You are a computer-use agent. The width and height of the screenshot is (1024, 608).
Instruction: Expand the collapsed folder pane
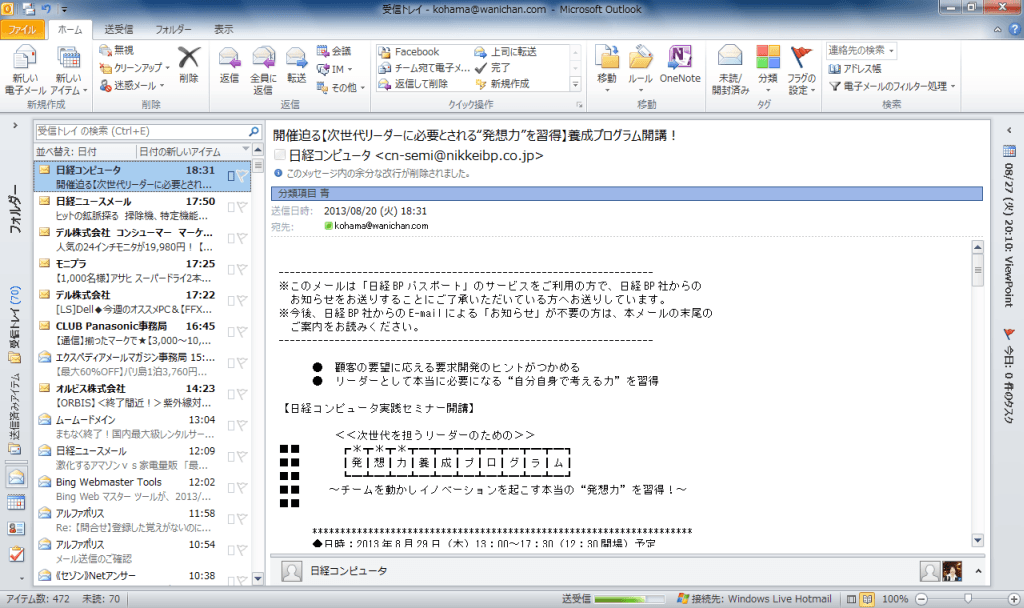(15, 125)
